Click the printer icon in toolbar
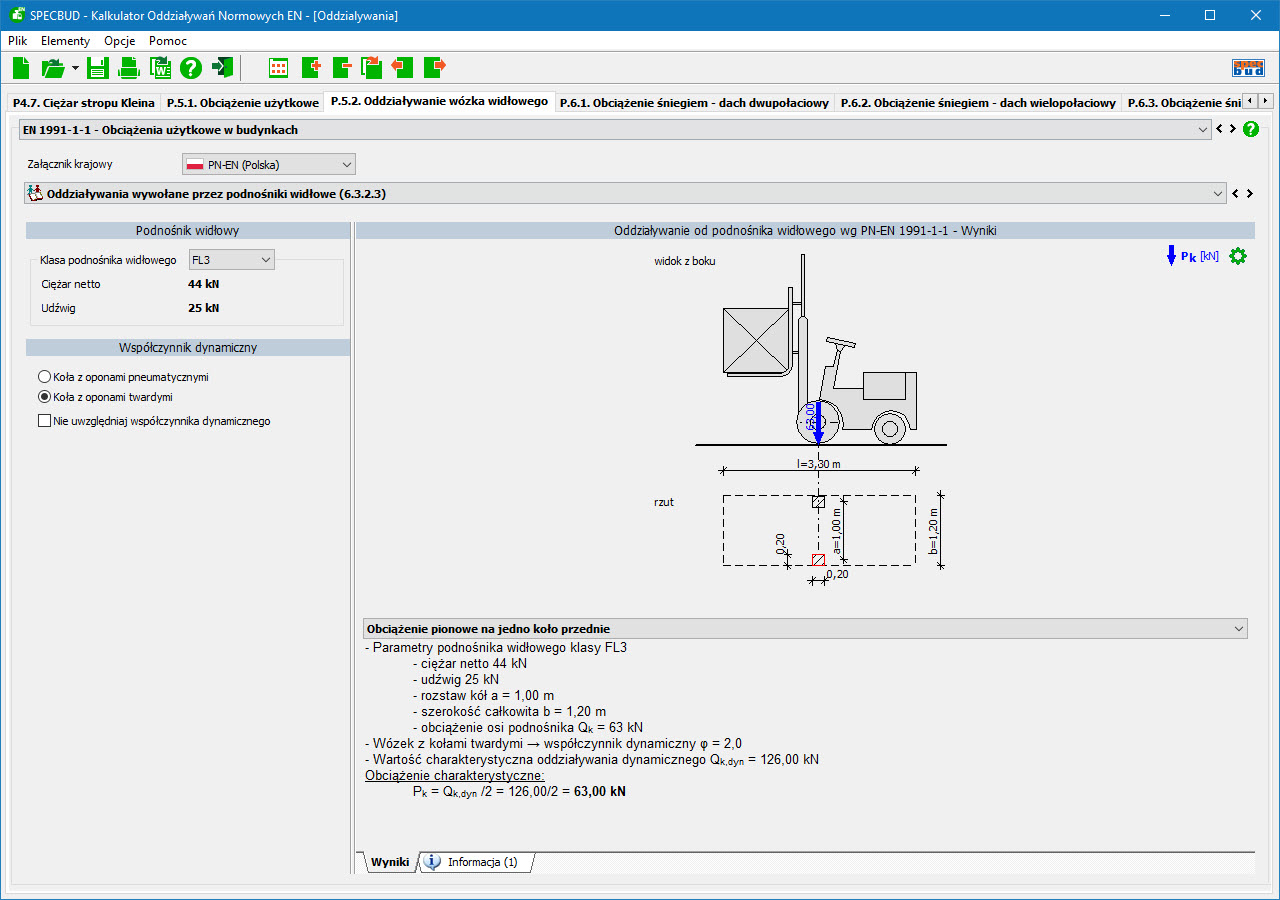Viewport: 1280px width, 900px height. coord(129,68)
